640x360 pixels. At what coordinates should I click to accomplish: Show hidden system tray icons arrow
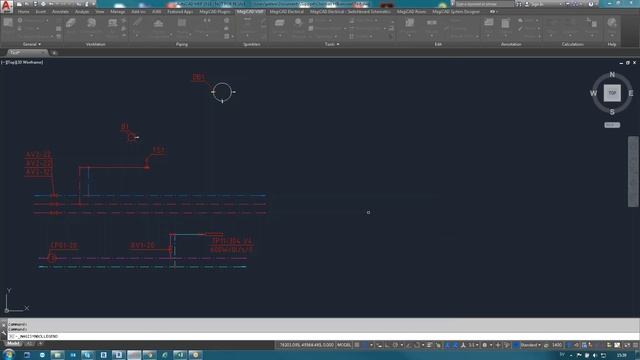pos(571,355)
